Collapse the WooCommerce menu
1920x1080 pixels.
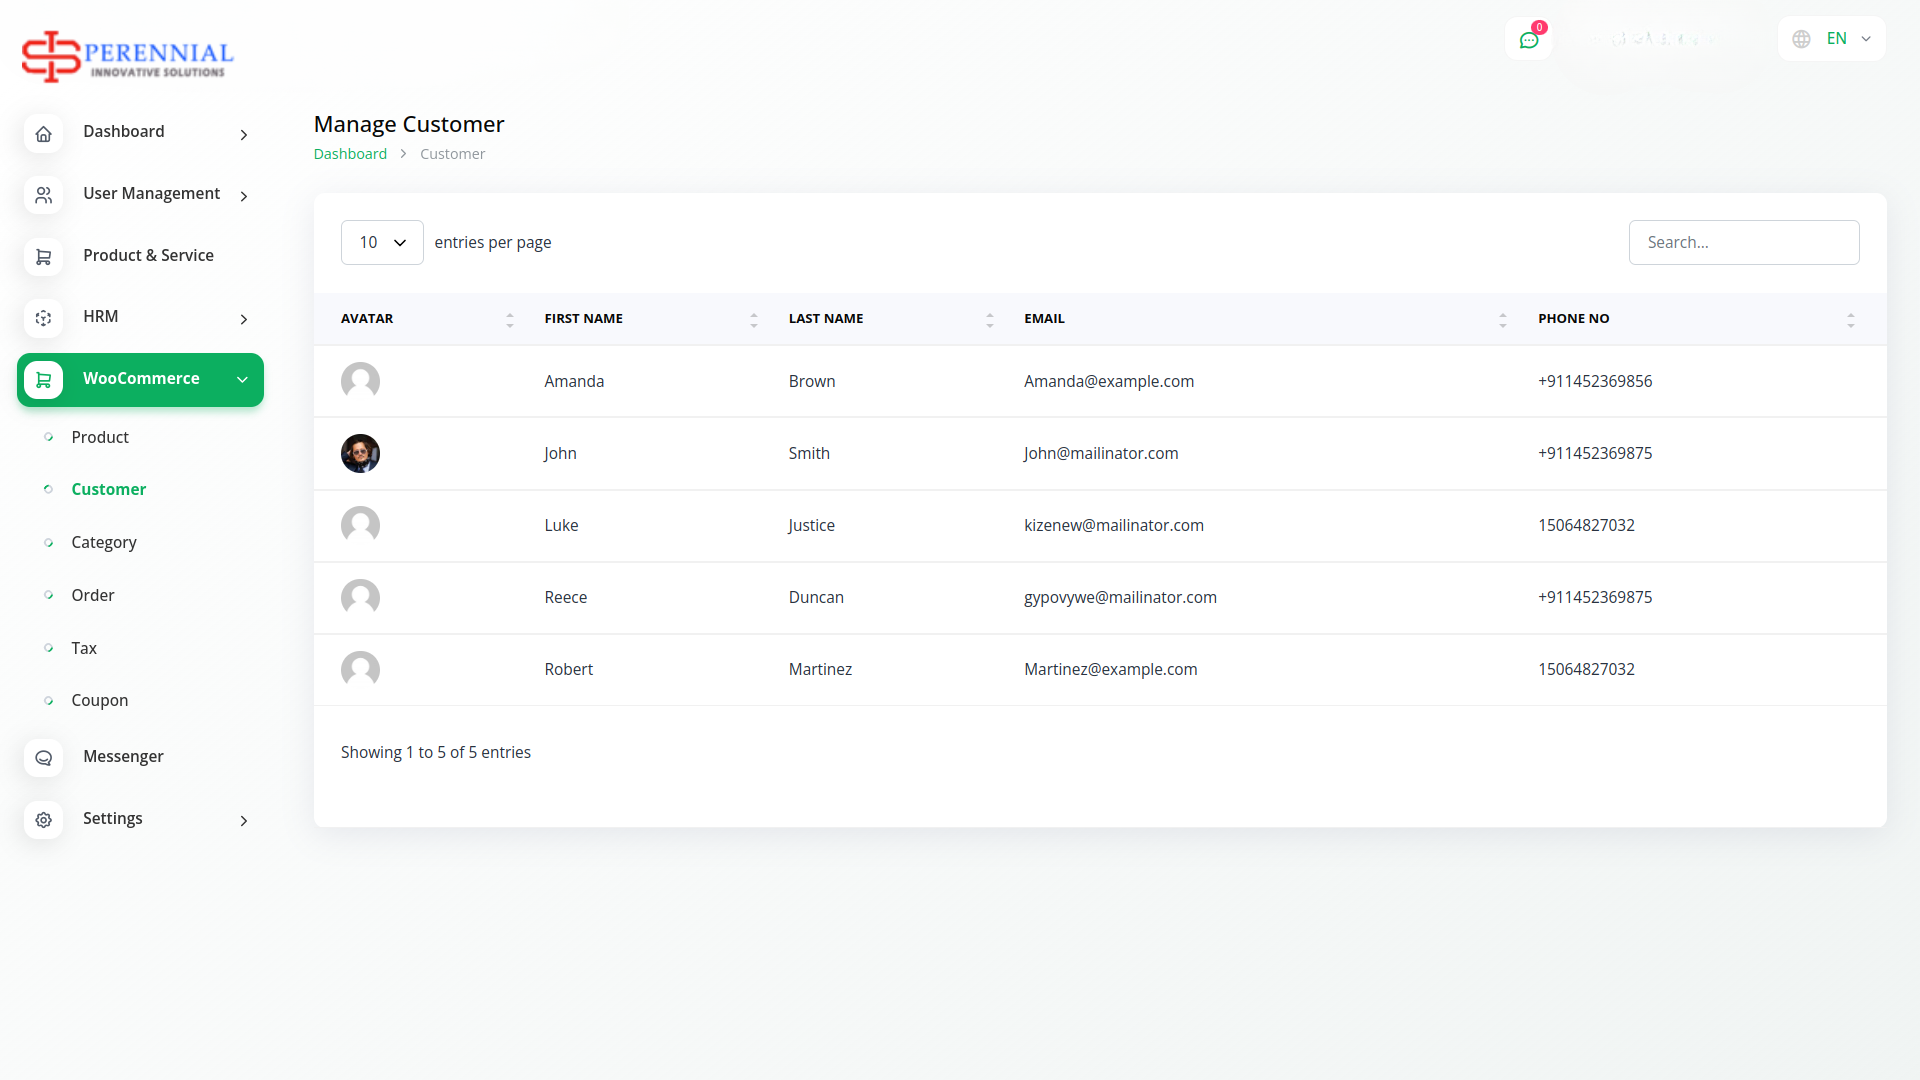pos(242,380)
